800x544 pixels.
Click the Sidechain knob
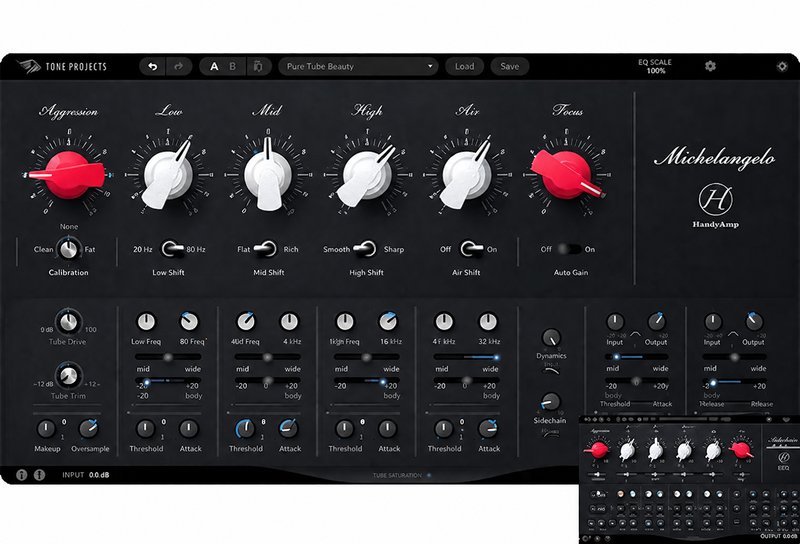[x=551, y=403]
